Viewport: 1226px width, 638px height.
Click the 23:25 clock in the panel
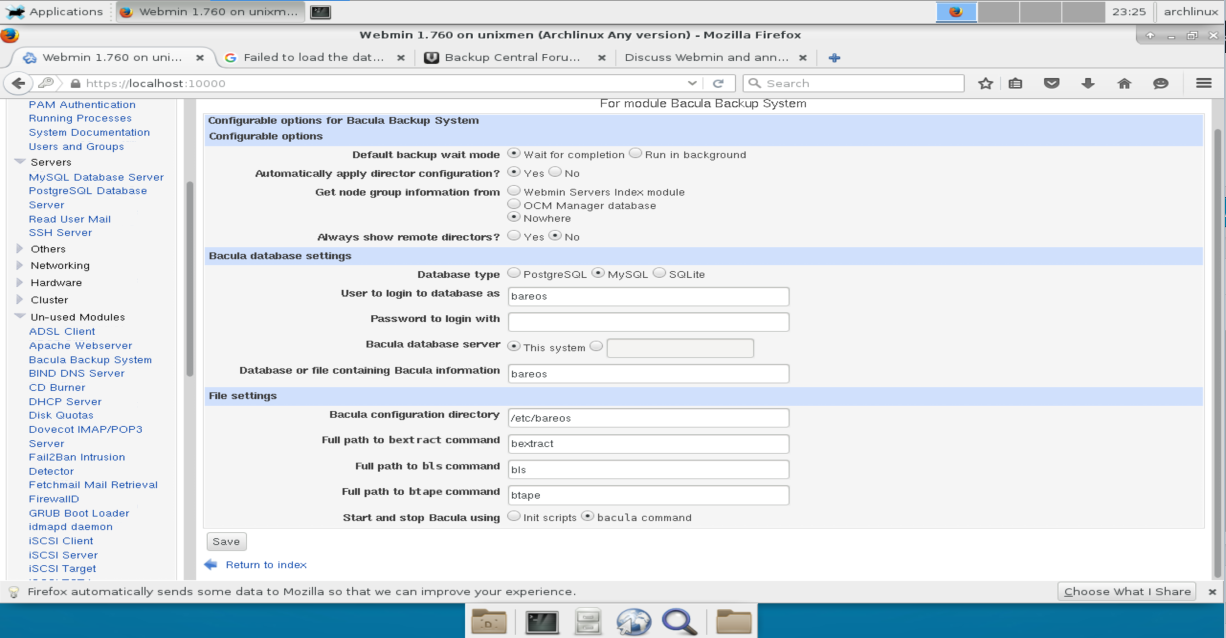coord(1128,12)
